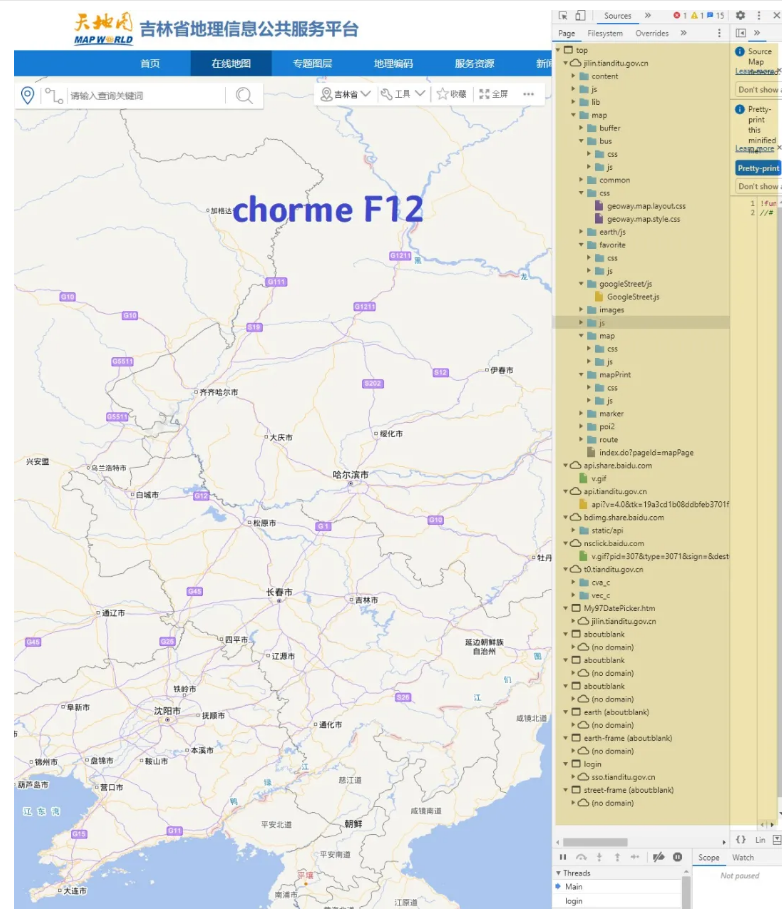Open DevTools settings gear
Image resolution: width=782 pixels, height=912 pixels.
[740, 15]
